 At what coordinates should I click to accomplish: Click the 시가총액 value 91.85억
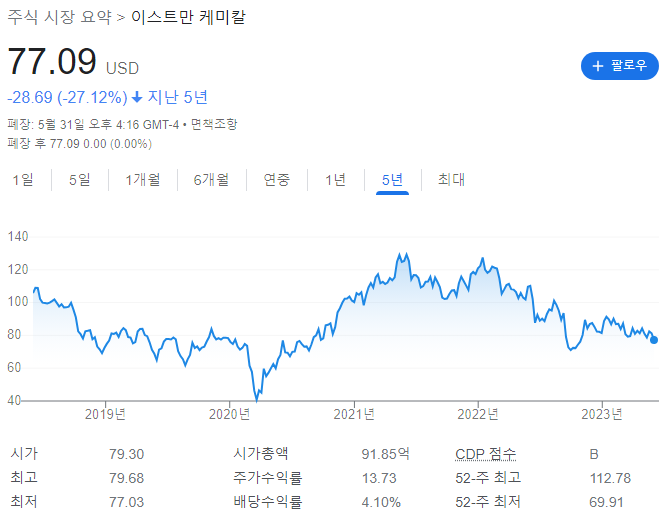[x=385, y=454]
